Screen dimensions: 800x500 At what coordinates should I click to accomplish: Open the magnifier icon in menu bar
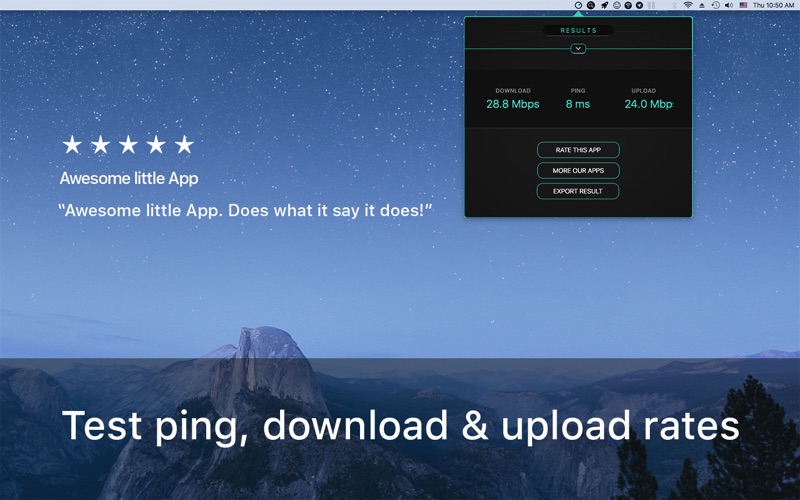pos(591,5)
